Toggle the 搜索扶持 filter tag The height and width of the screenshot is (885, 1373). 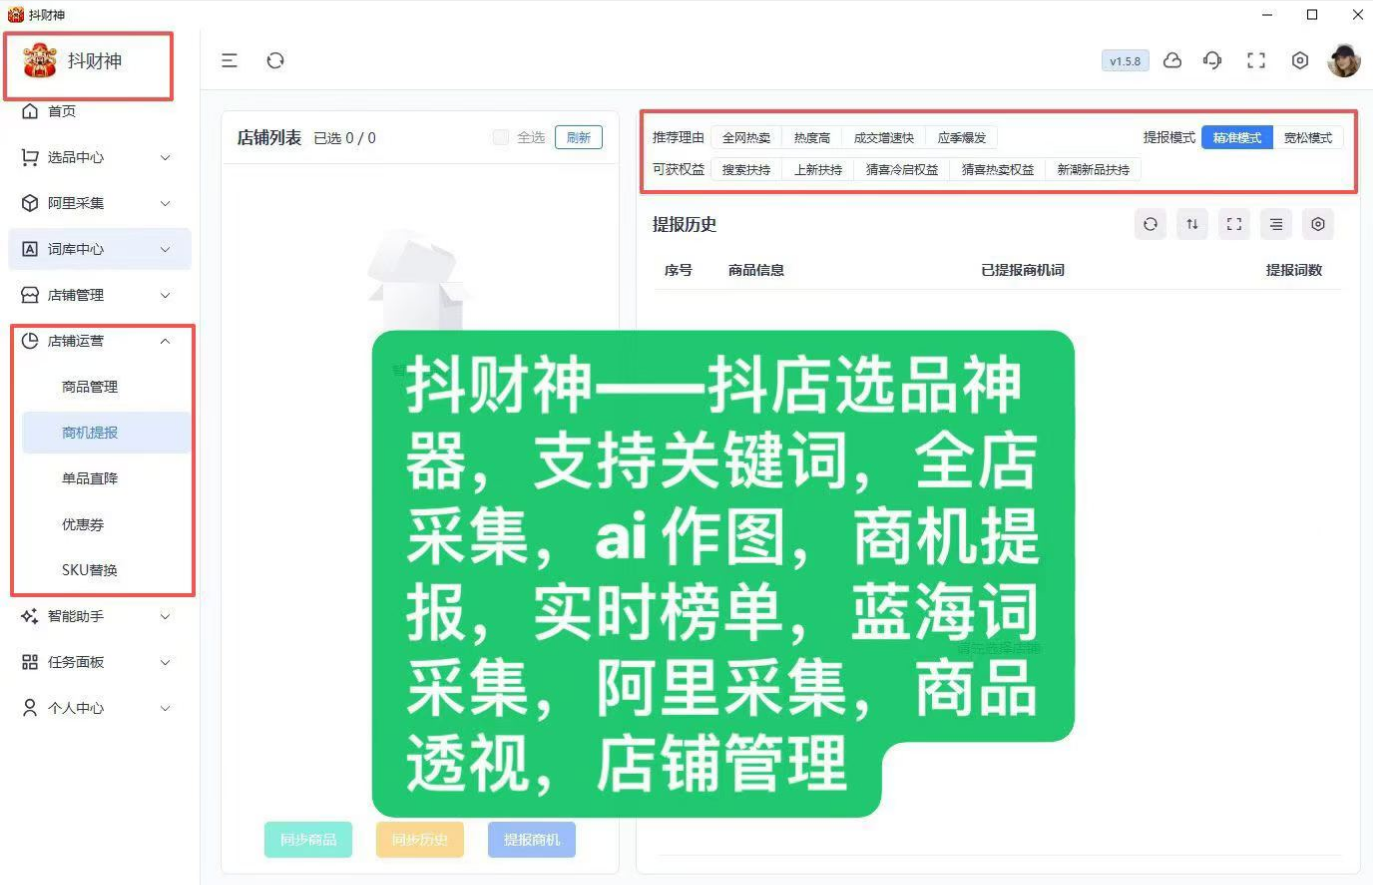click(x=746, y=170)
